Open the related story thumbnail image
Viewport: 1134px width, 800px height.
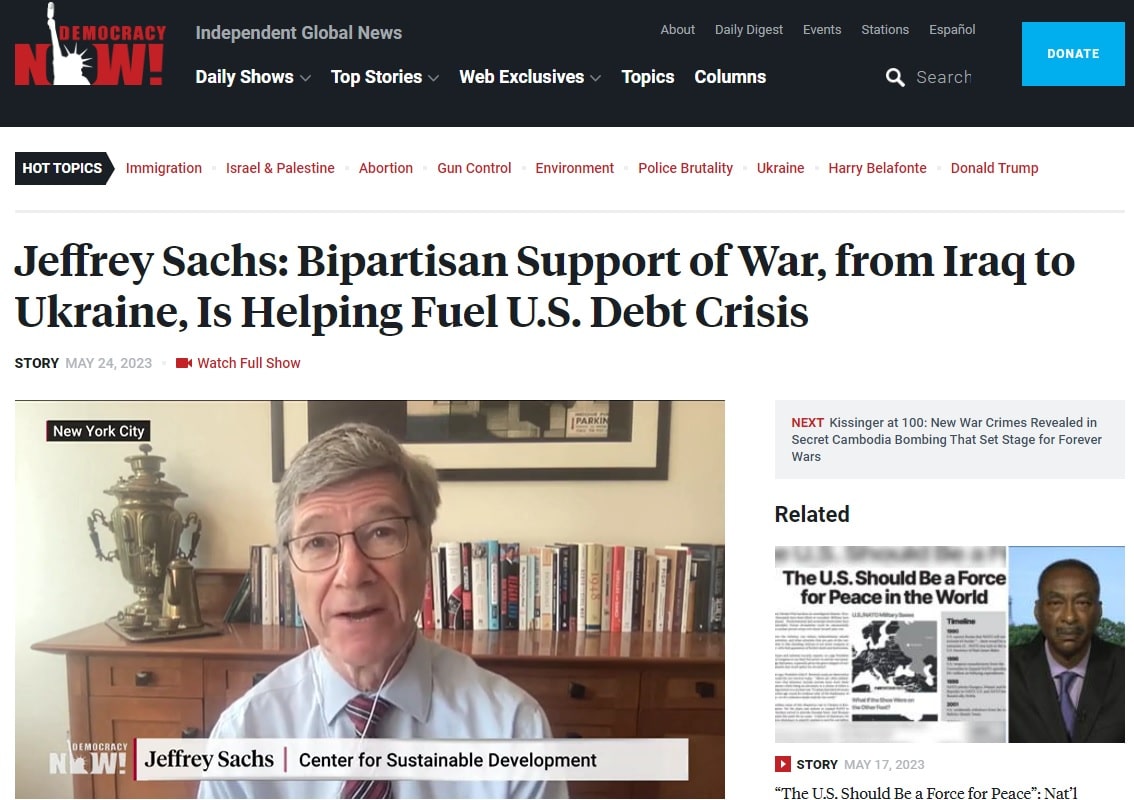tap(950, 644)
